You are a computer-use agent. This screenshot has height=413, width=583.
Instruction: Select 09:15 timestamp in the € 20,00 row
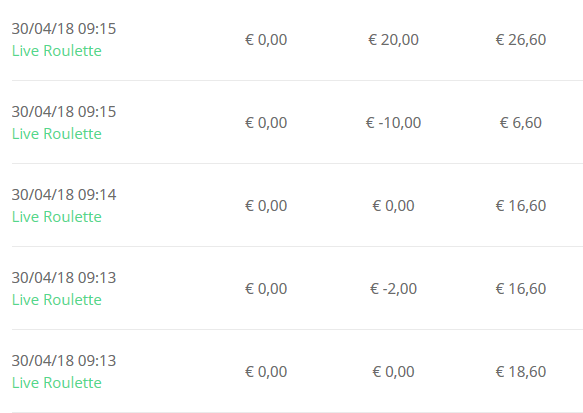pyautogui.click(x=64, y=29)
